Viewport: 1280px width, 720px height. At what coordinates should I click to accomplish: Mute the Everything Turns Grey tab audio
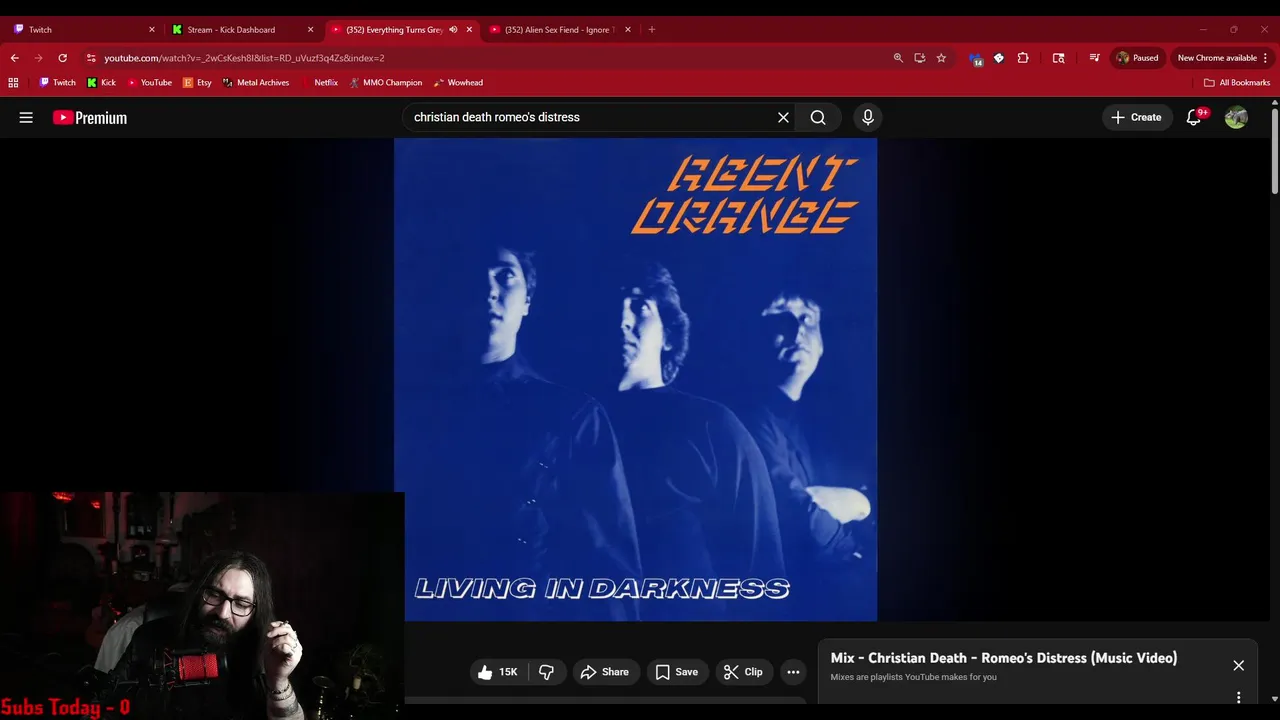coord(453,30)
